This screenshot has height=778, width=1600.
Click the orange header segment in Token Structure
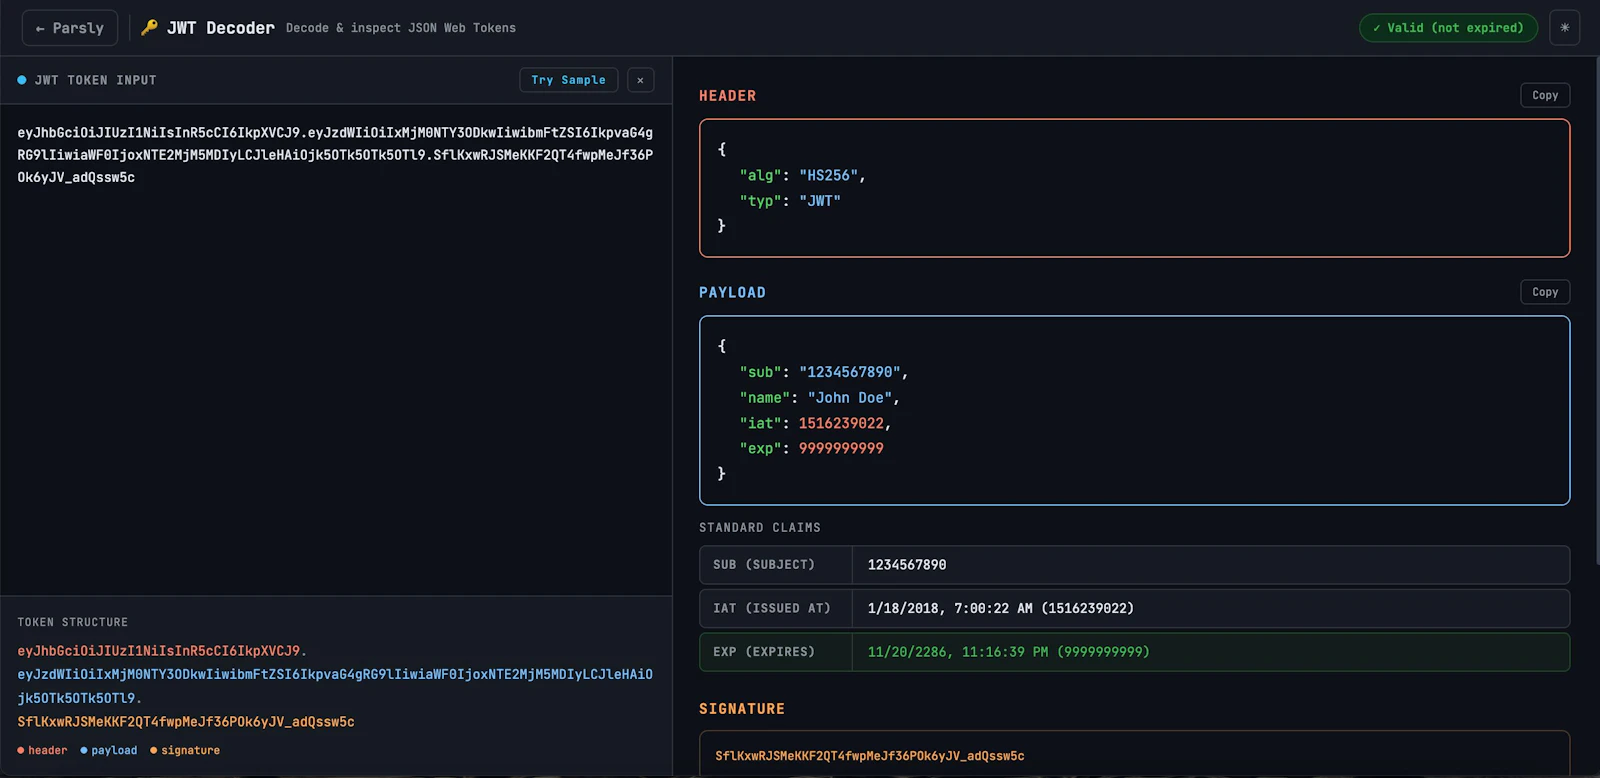click(x=162, y=651)
